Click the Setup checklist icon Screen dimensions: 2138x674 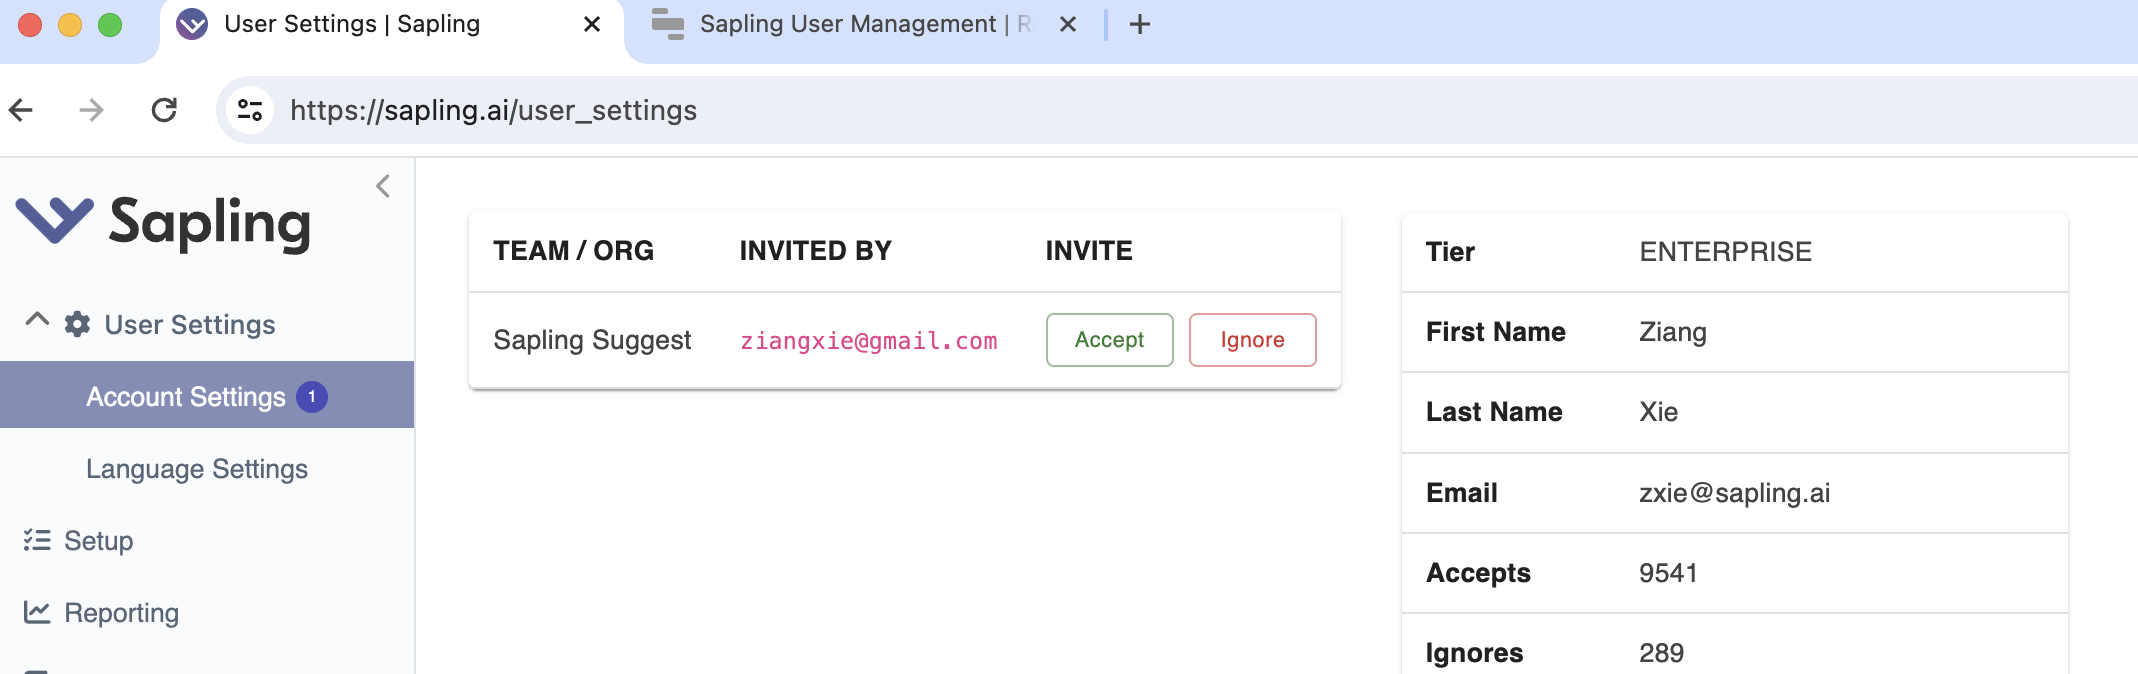click(37, 540)
